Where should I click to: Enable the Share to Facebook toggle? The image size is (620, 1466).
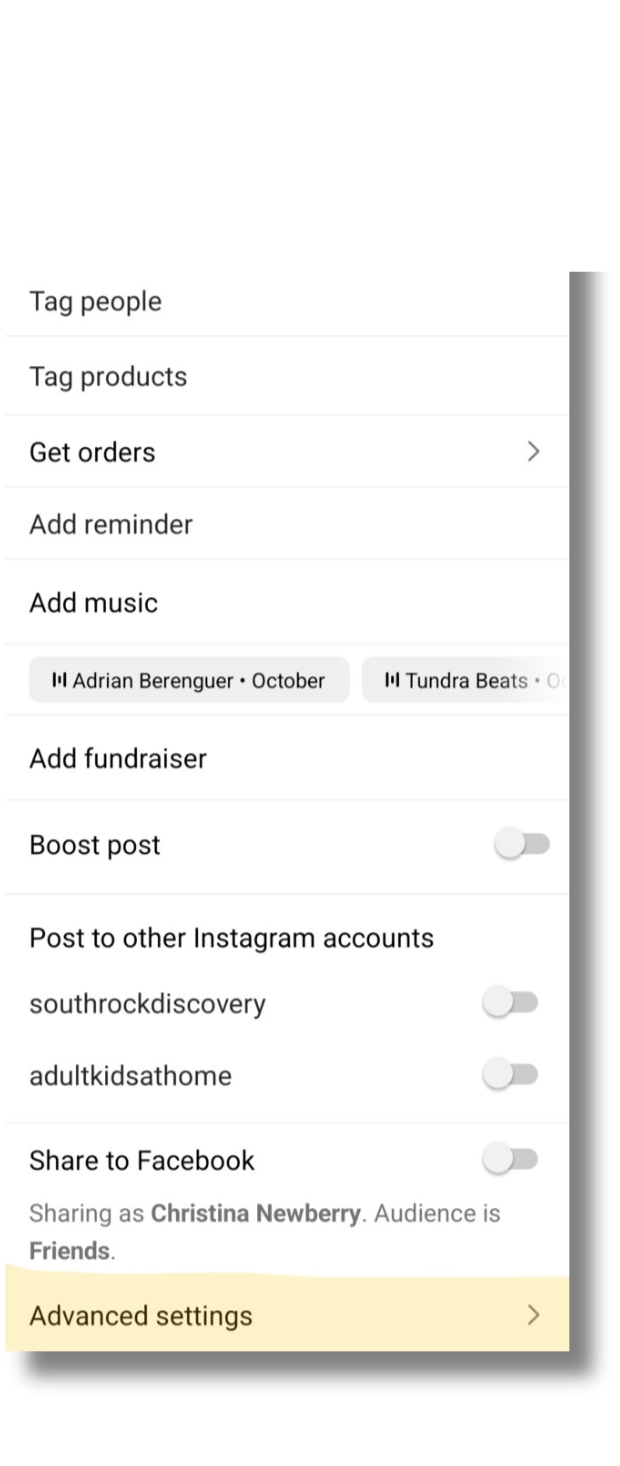[510, 1160]
